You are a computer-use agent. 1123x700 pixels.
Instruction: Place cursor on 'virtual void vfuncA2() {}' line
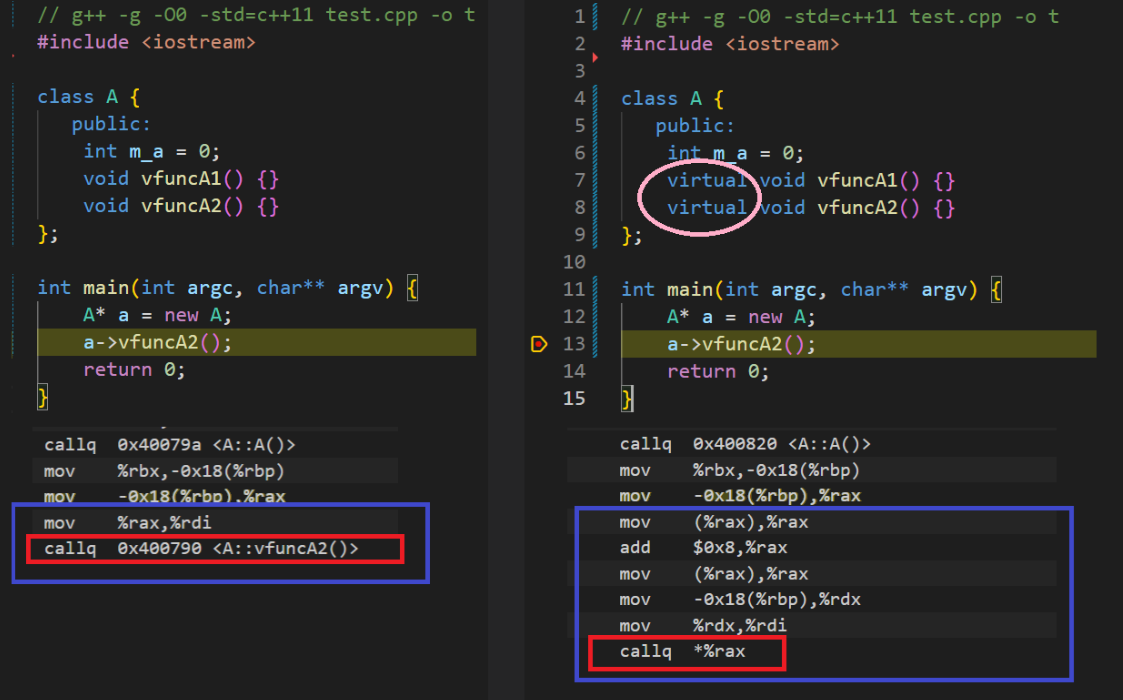click(811, 208)
